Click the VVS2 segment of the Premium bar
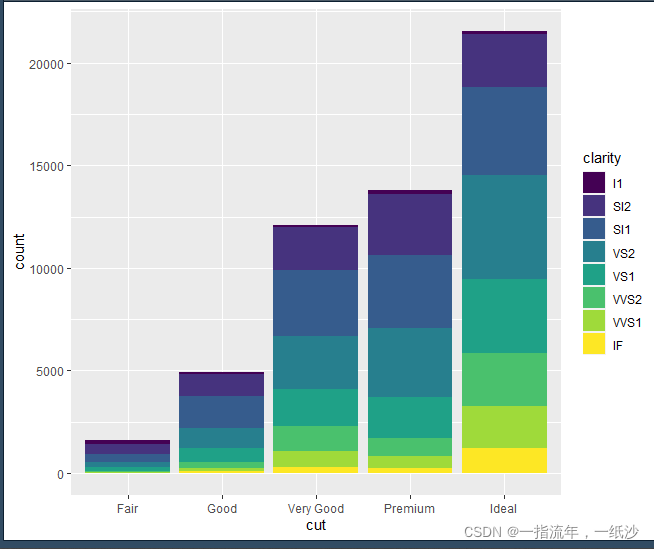The width and height of the screenshot is (654, 549). coord(410,447)
